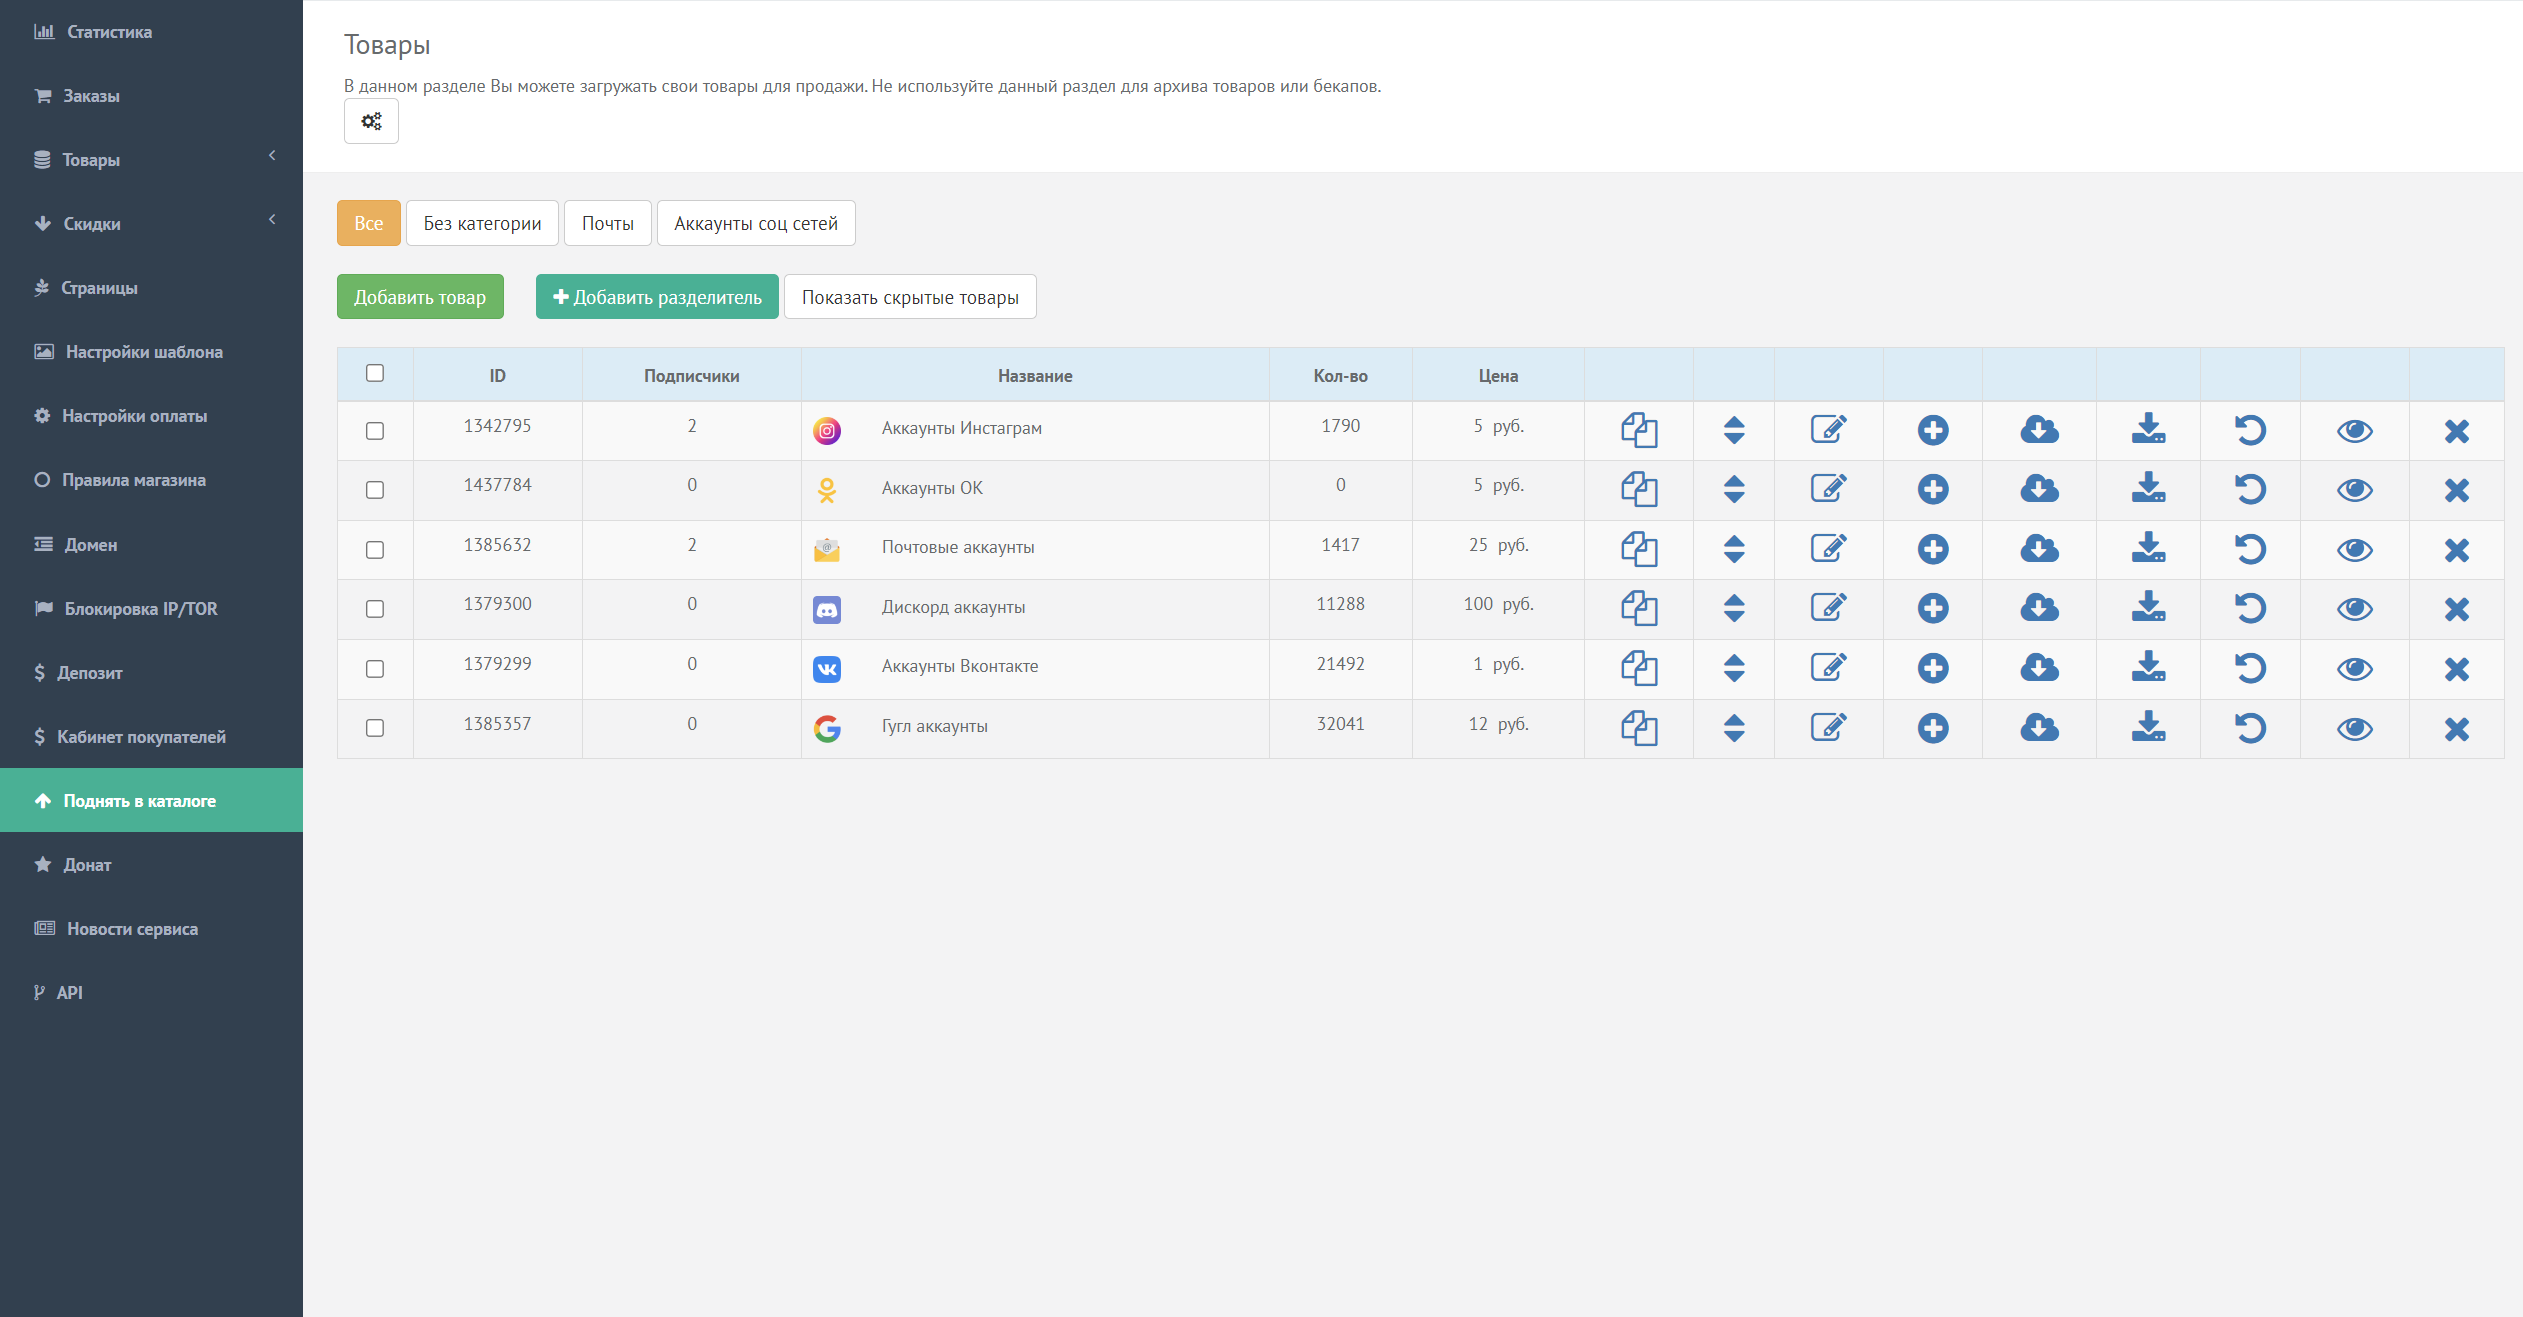
Task: Click the reset arrow icon for Аккаунты Инстаграм
Action: pos(2250,431)
